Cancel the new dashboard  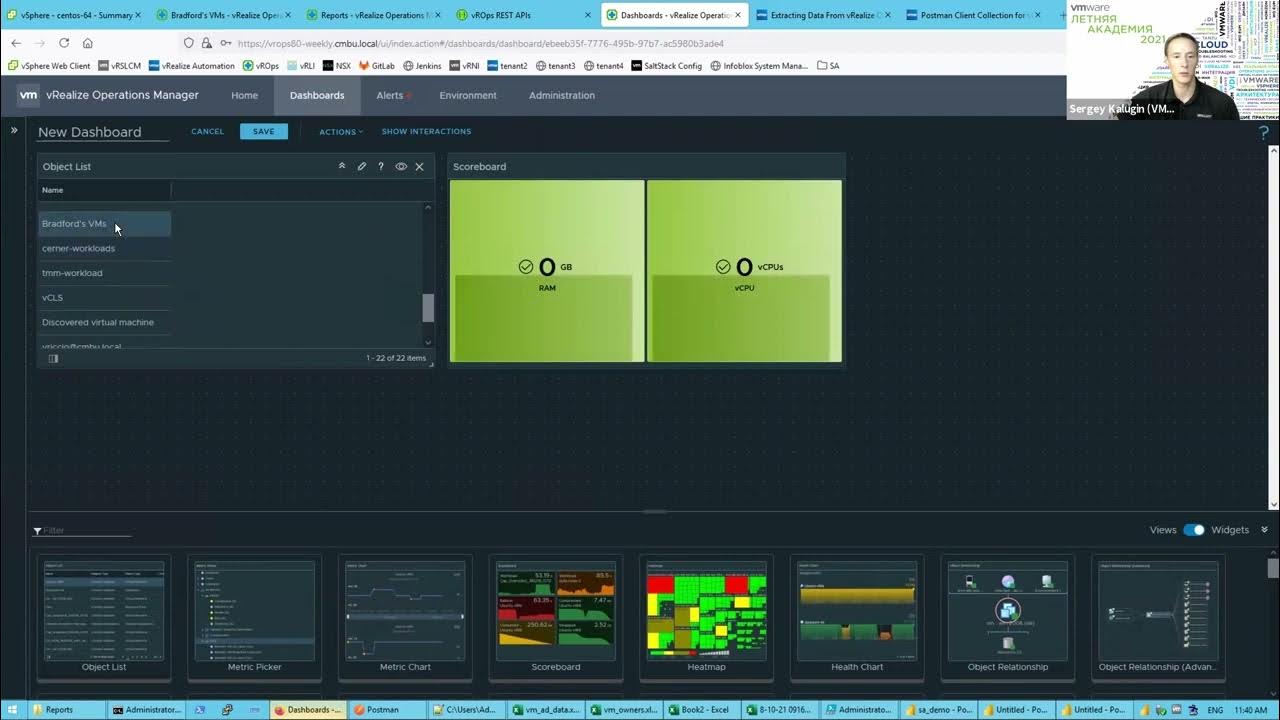tap(208, 132)
